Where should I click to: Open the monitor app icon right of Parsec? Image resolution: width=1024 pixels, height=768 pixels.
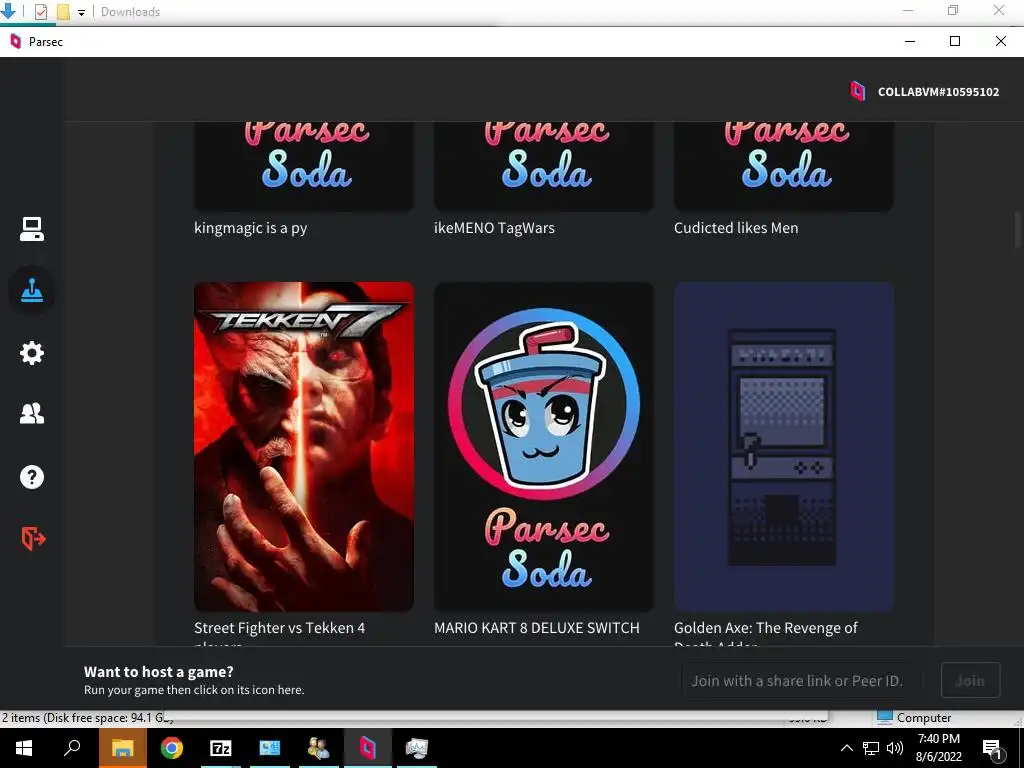click(x=417, y=748)
